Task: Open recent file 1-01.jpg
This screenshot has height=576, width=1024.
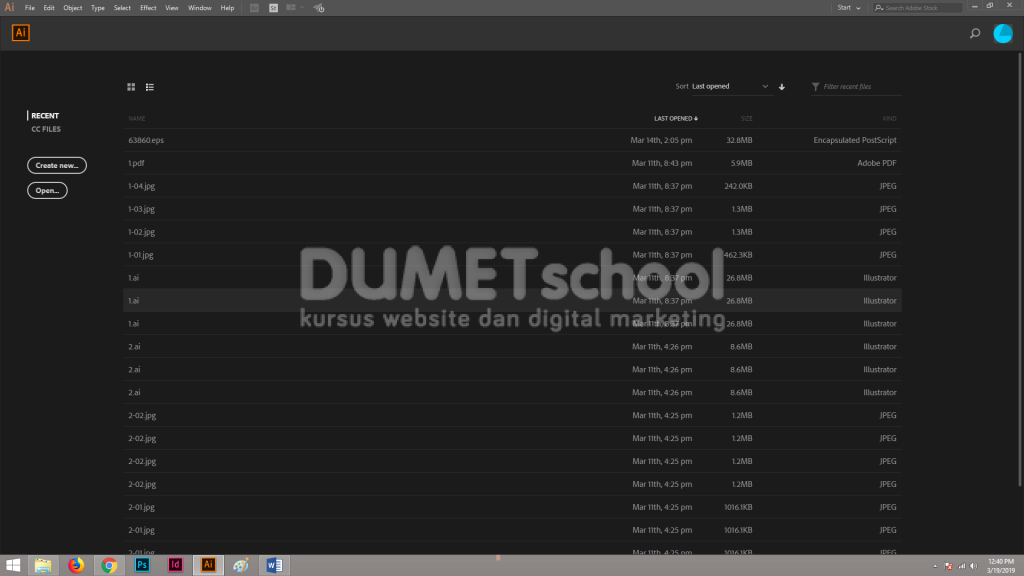Action: [x=141, y=255]
